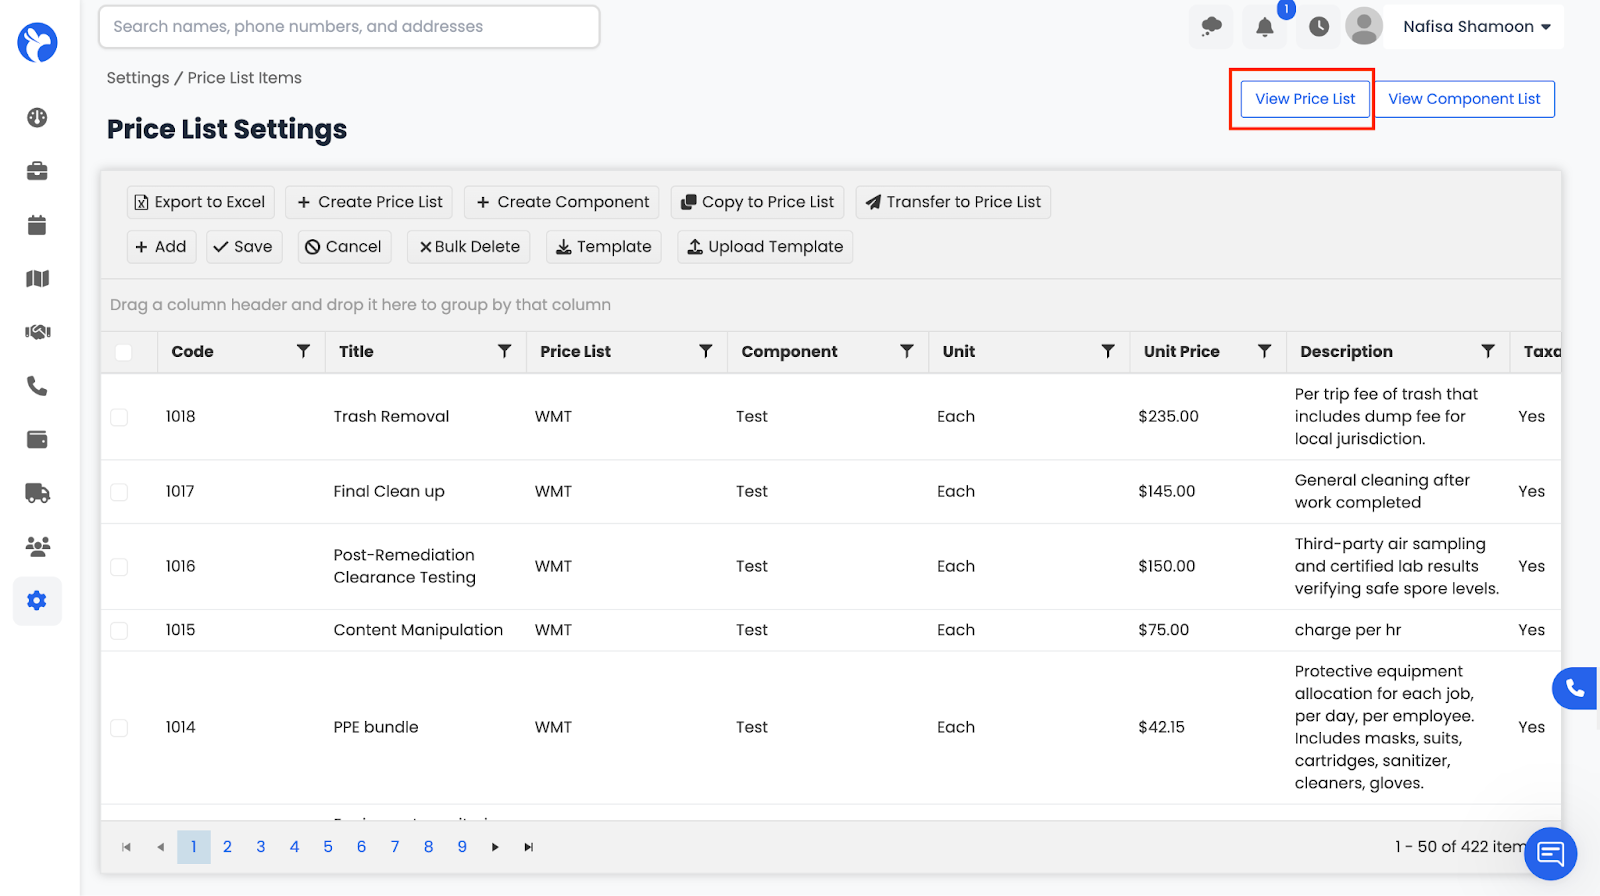Open the chat widget icon
The image size is (1600, 896).
click(x=1550, y=853)
